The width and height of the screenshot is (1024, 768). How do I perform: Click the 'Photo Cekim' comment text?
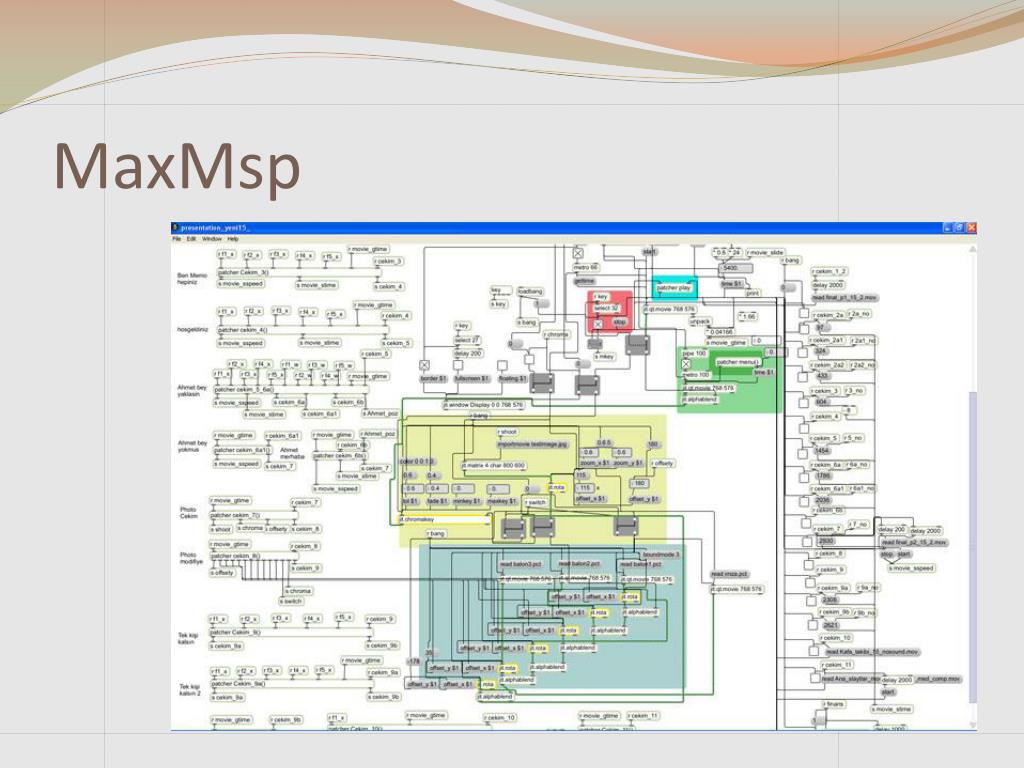[x=189, y=513]
